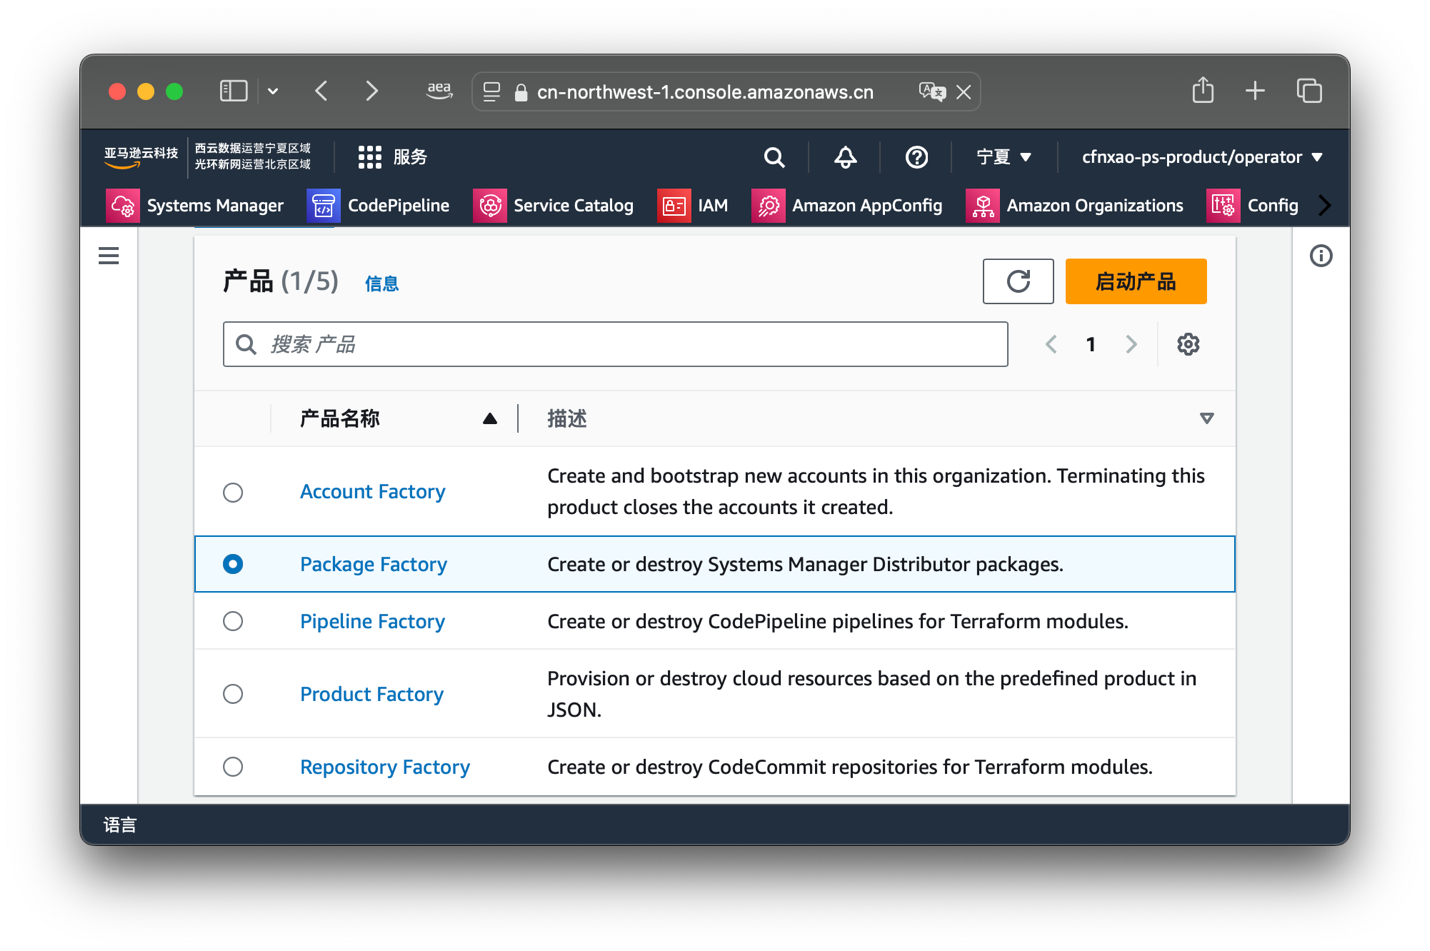1430x951 pixels.
Task: Open the help question mark icon
Action: (x=916, y=157)
